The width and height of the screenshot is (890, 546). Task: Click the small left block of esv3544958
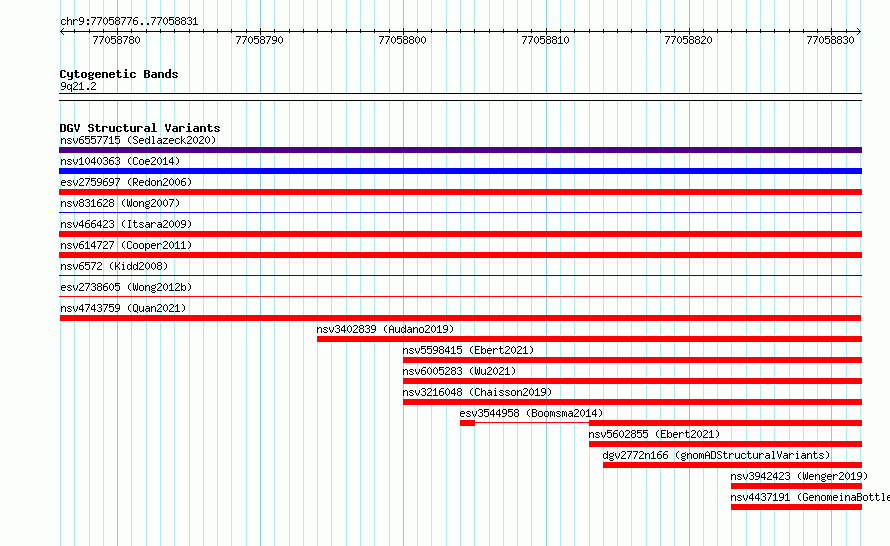pos(467,423)
